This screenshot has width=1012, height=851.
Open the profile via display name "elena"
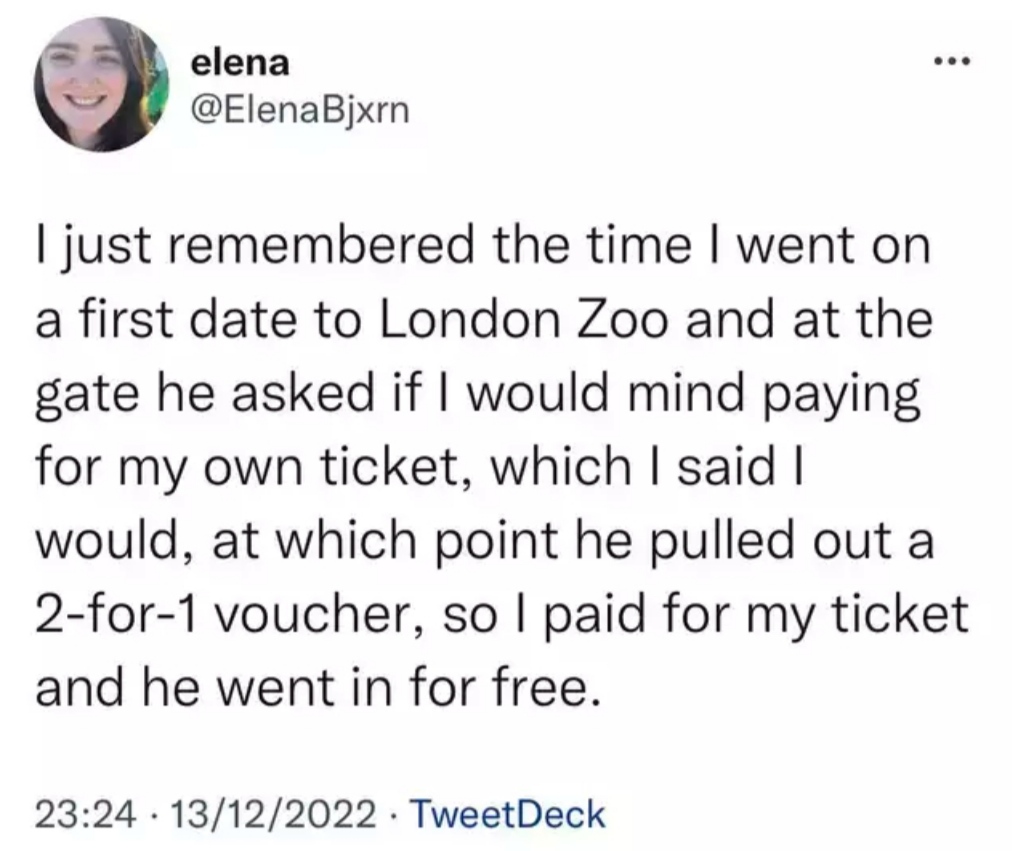tap(241, 63)
